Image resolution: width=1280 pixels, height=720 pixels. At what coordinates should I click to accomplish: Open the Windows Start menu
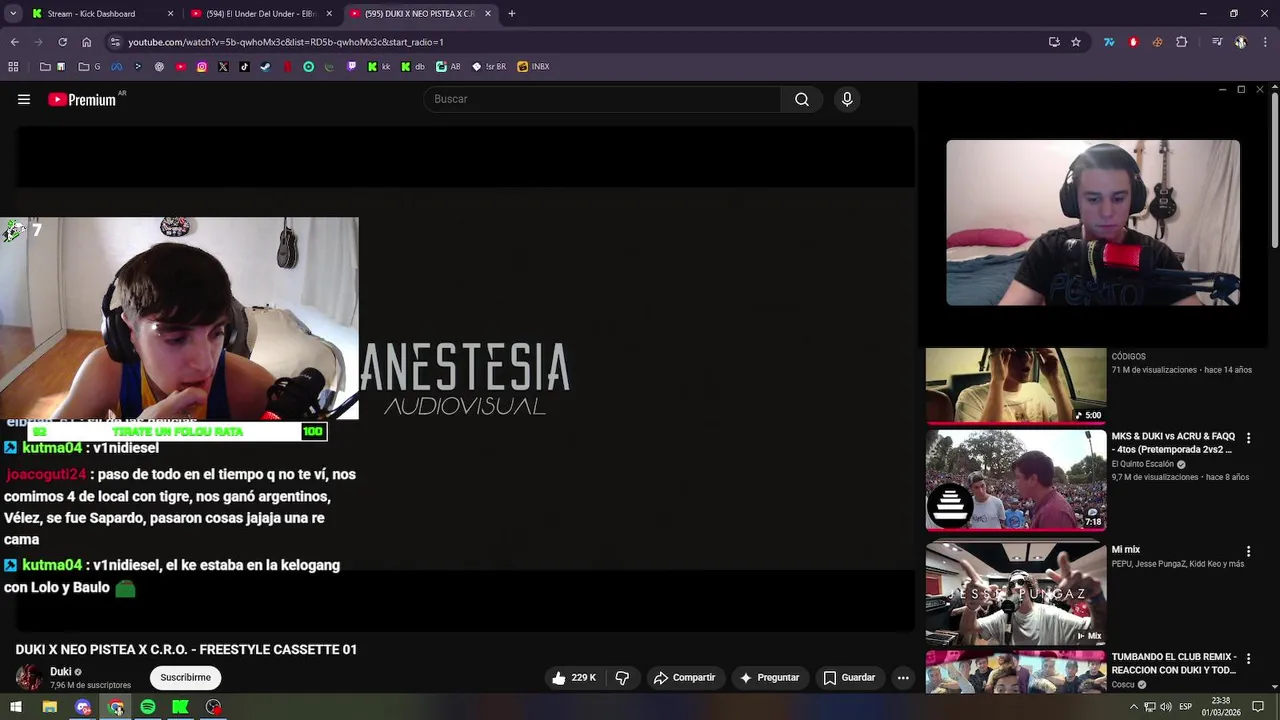coord(16,707)
